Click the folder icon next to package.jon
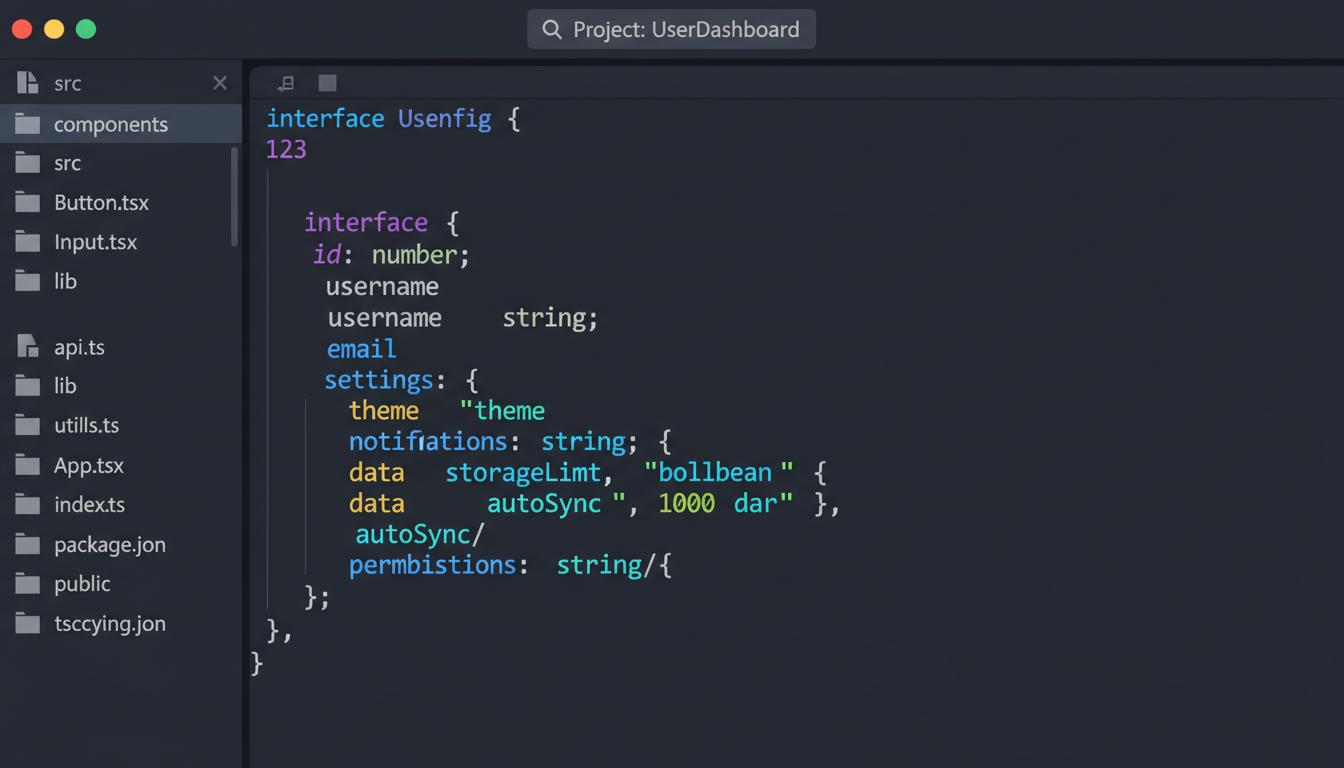Image resolution: width=1344 pixels, height=768 pixels. [x=27, y=545]
